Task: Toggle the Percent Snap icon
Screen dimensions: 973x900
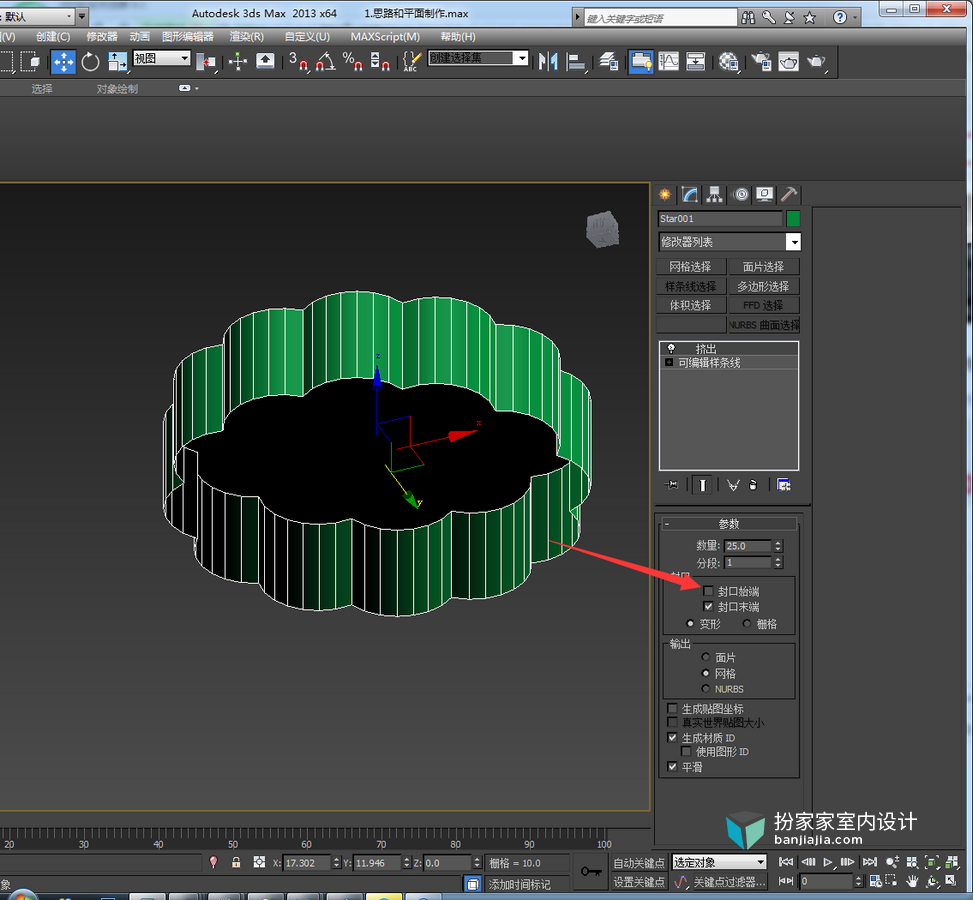Action: [x=352, y=61]
